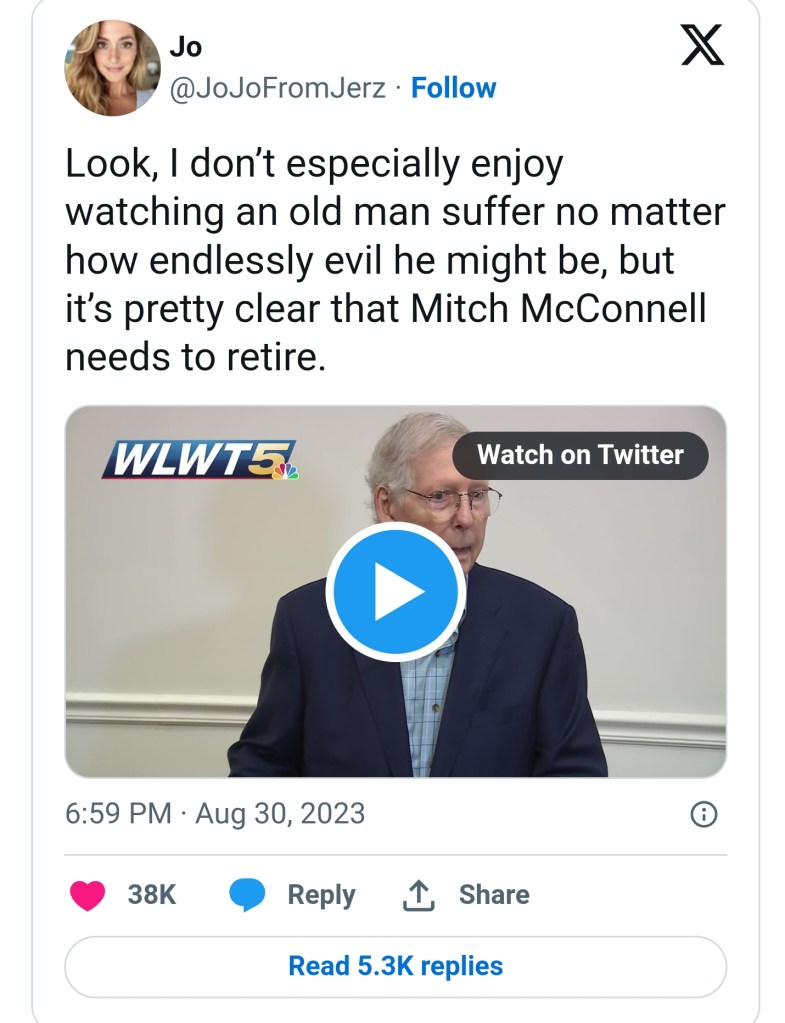Click Jo's profile avatar photo

[112, 68]
